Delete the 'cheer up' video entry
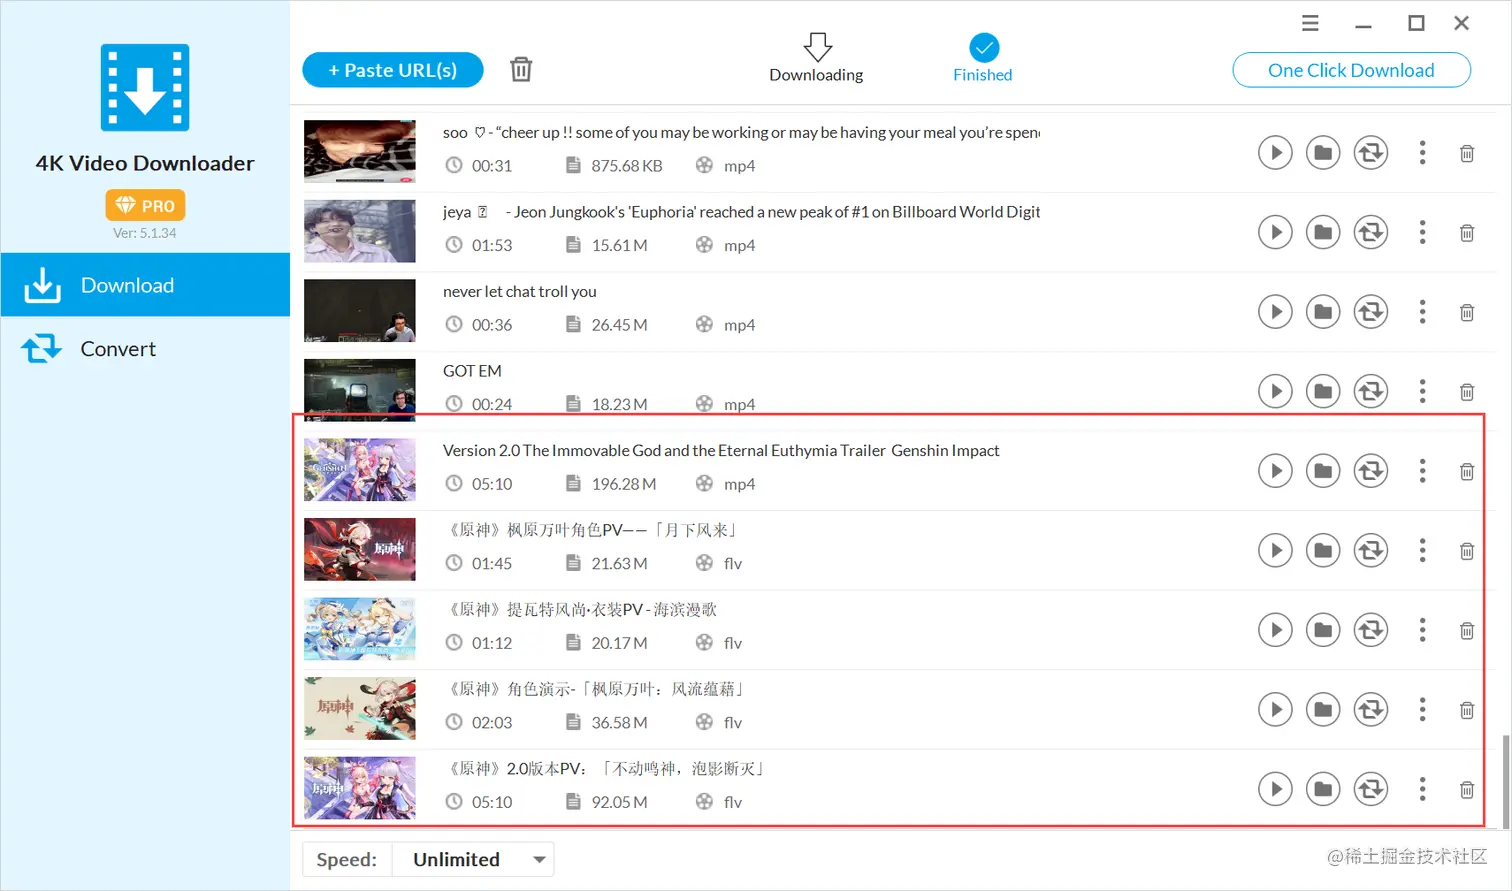The height and width of the screenshot is (891, 1512). 1467,154
